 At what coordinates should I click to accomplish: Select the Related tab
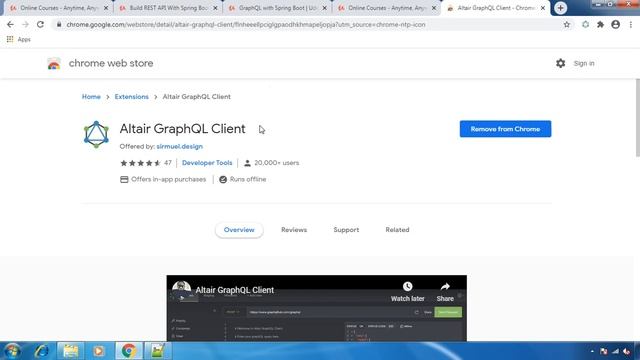397,230
